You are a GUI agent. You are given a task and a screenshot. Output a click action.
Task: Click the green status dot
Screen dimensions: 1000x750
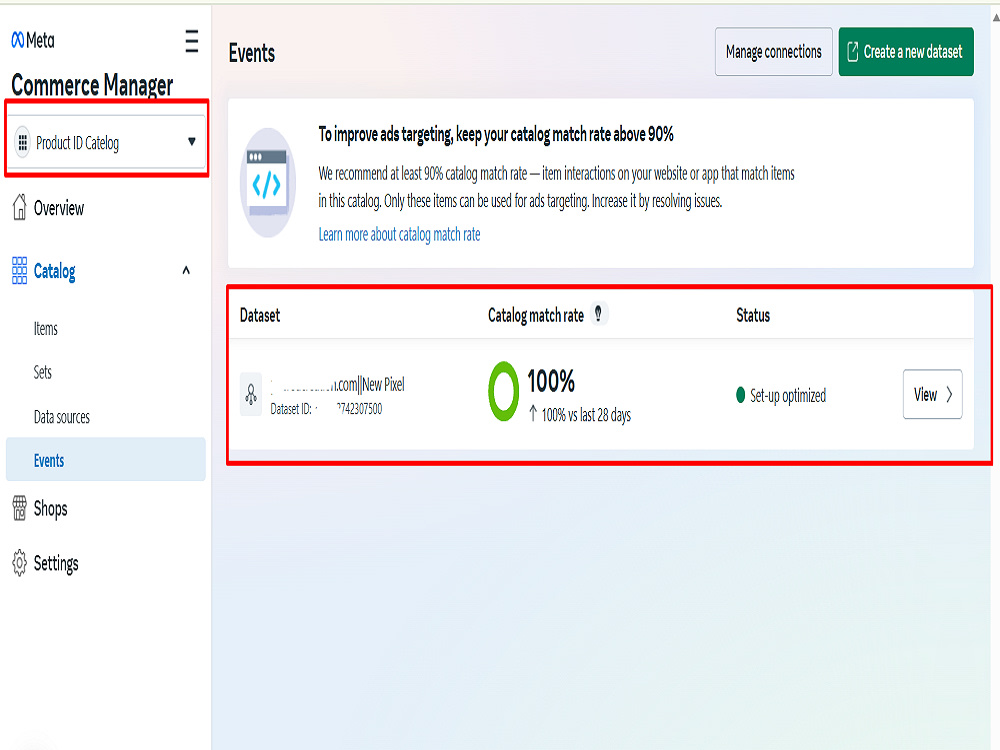pyautogui.click(x=740, y=395)
